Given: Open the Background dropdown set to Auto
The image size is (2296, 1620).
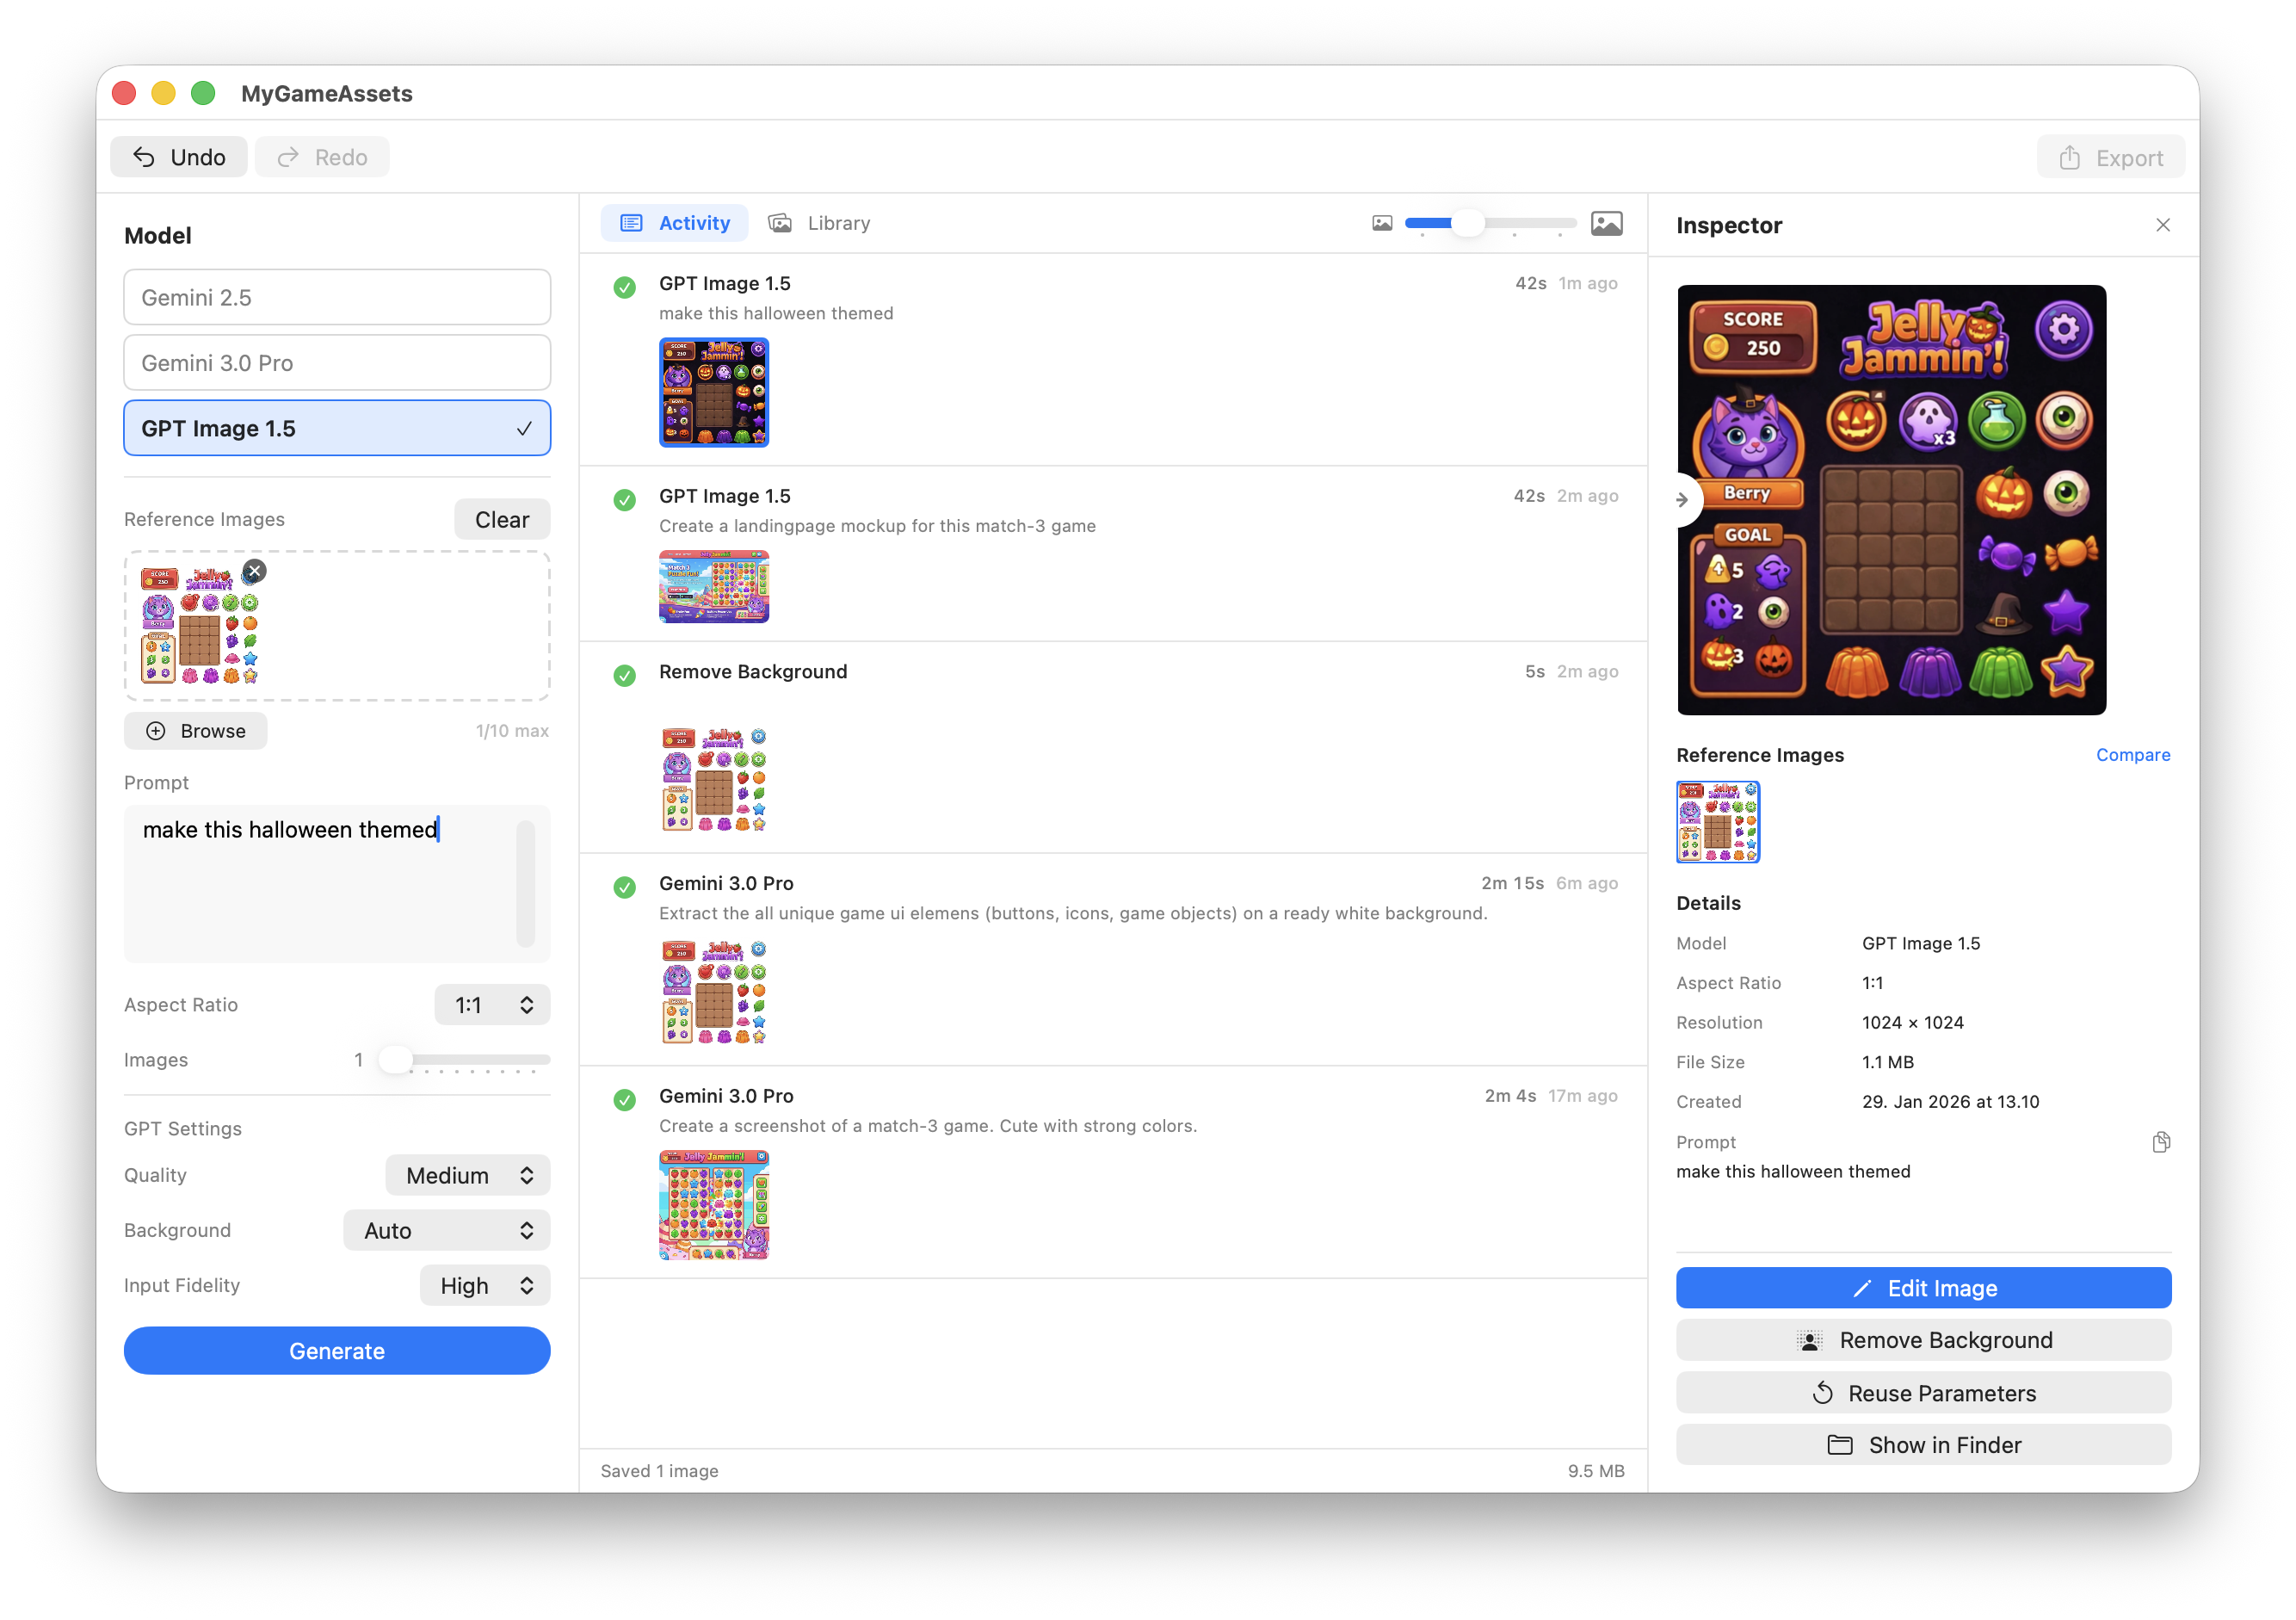Looking at the screenshot, I should pyautogui.click(x=447, y=1230).
